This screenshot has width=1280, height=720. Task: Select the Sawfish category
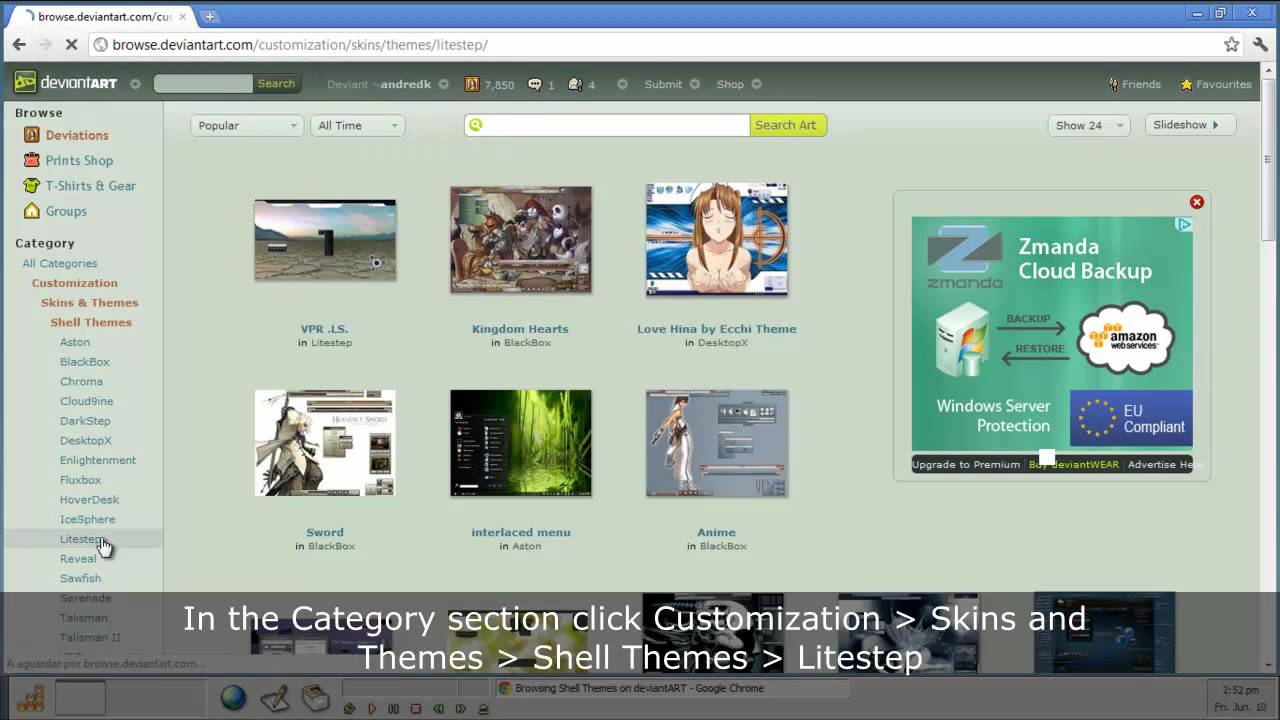point(80,578)
